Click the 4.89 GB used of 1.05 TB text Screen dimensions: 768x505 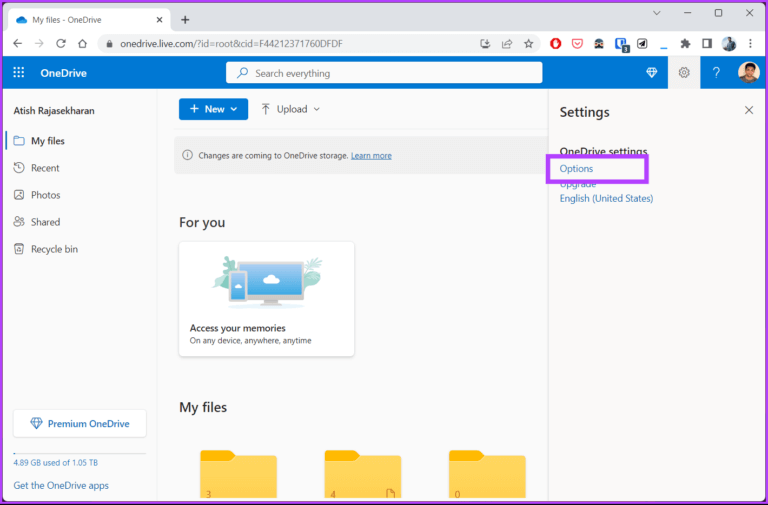[55, 462]
